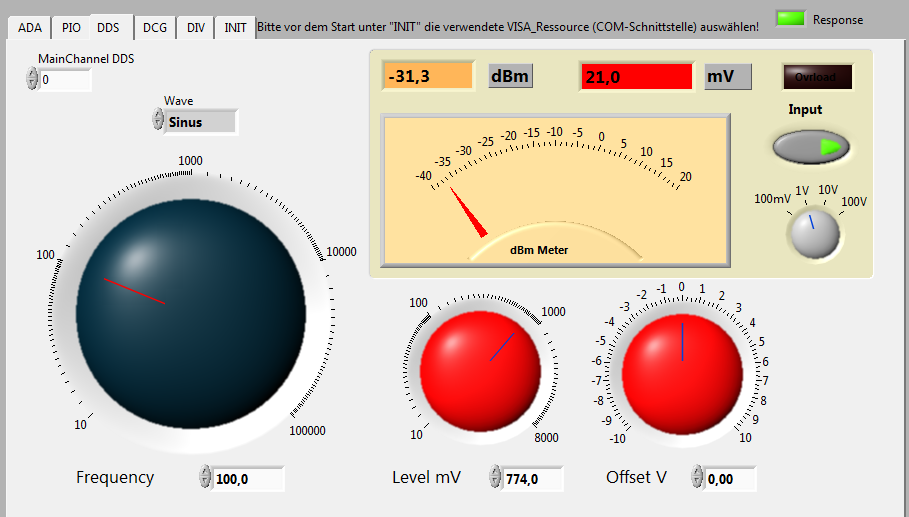909x517 pixels.
Task: Click the dBm unit button
Action: (510, 76)
